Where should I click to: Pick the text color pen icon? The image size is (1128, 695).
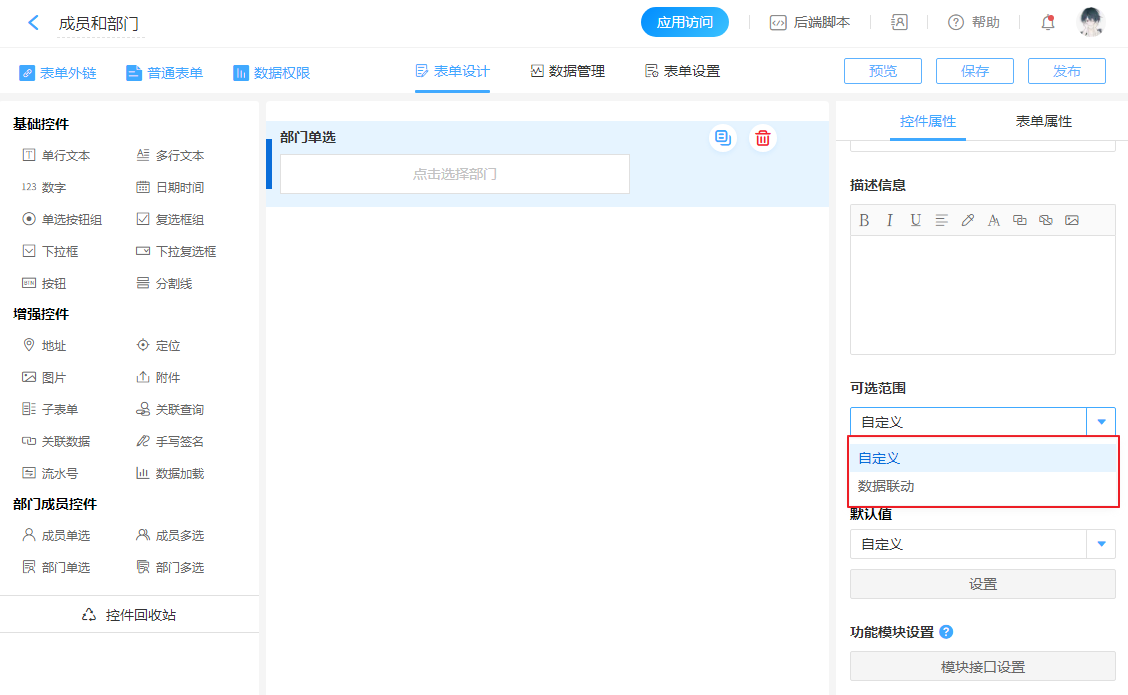pyautogui.click(x=967, y=220)
